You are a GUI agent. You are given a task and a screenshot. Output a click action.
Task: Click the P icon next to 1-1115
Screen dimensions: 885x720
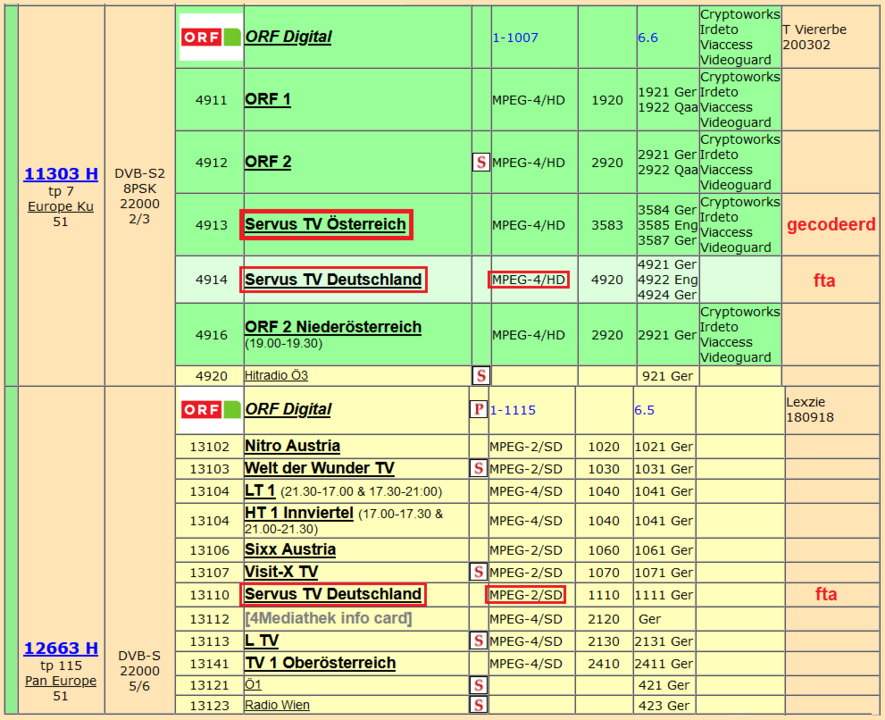point(478,409)
